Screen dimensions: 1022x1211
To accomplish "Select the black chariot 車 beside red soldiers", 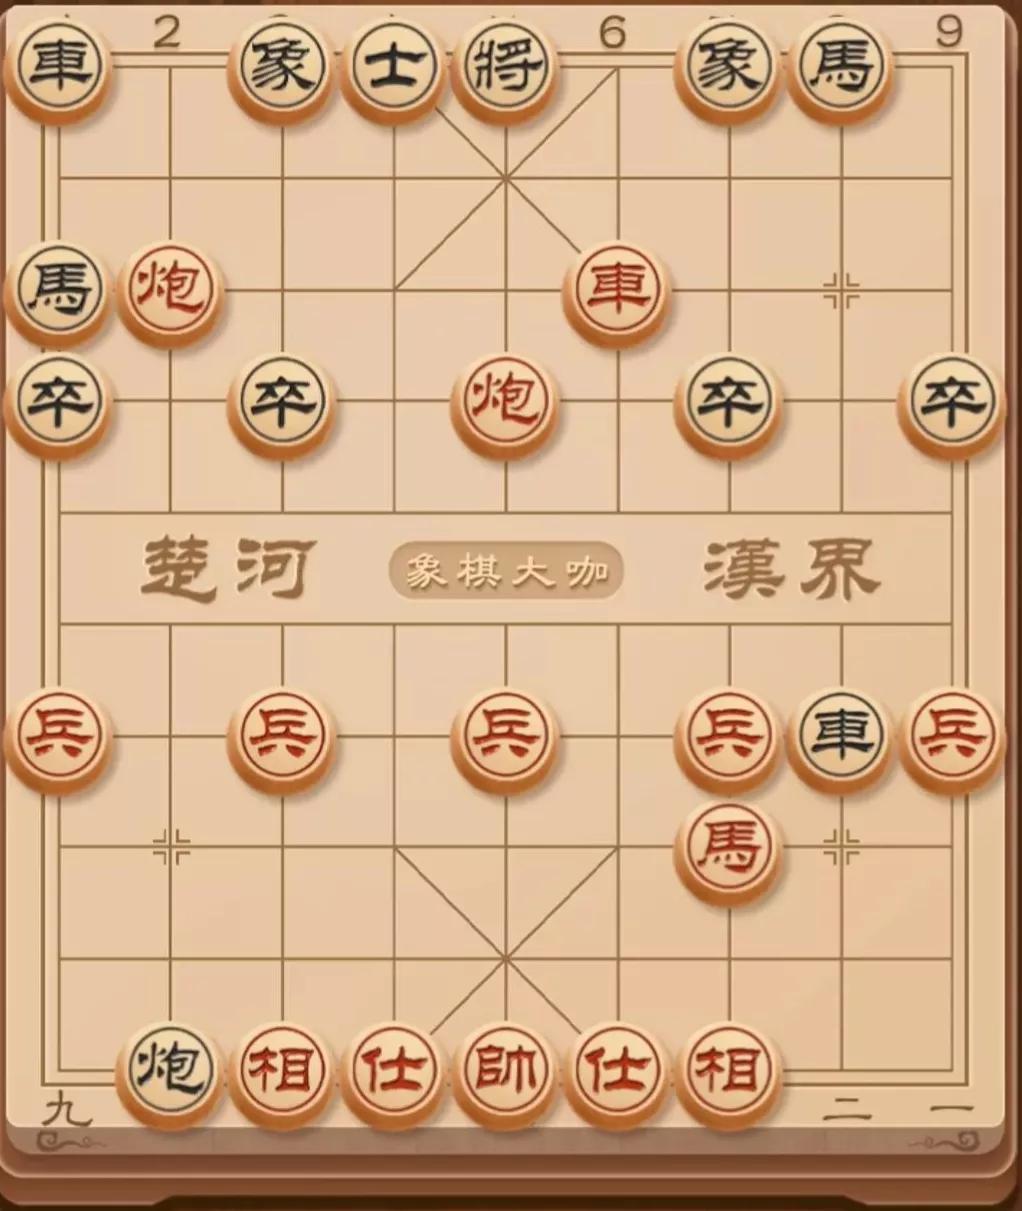I will point(840,738).
